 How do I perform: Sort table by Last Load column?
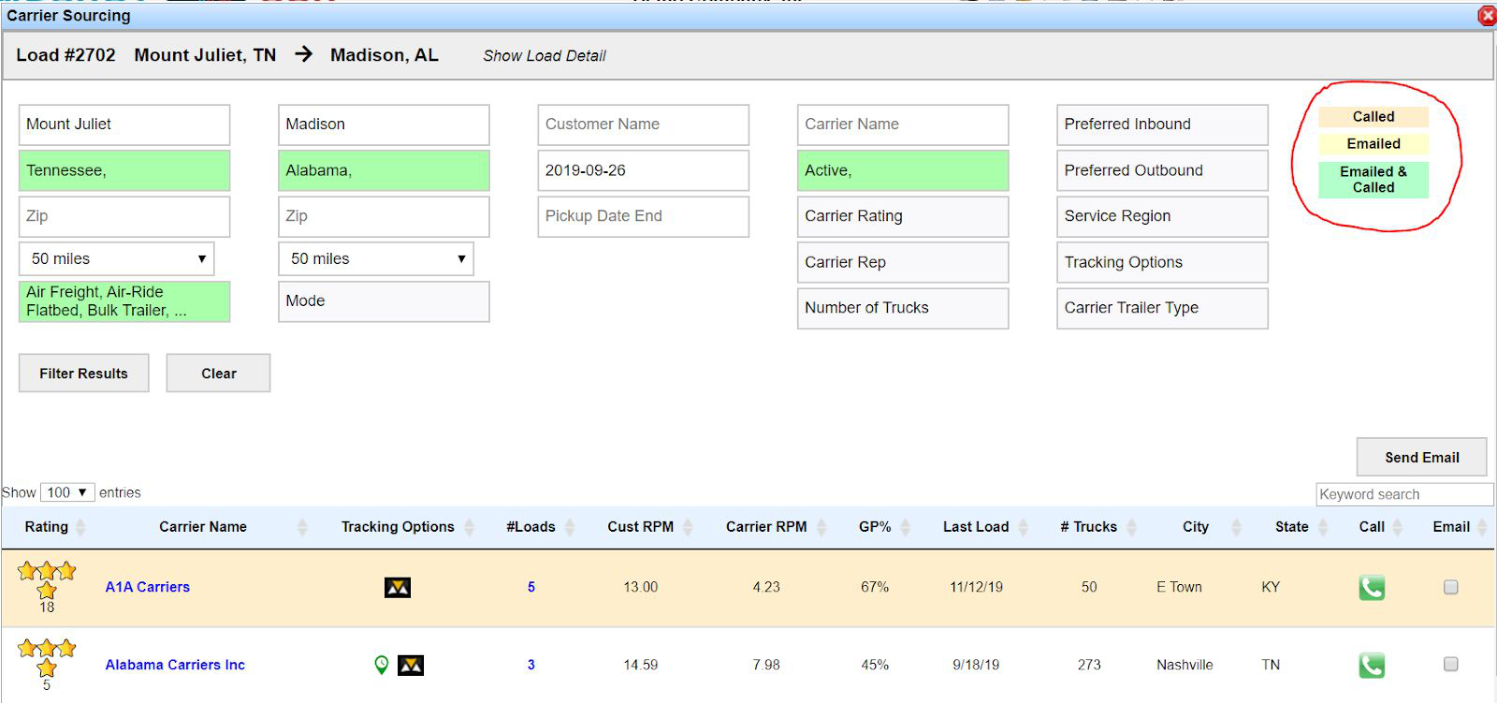click(x=976, y=527)
